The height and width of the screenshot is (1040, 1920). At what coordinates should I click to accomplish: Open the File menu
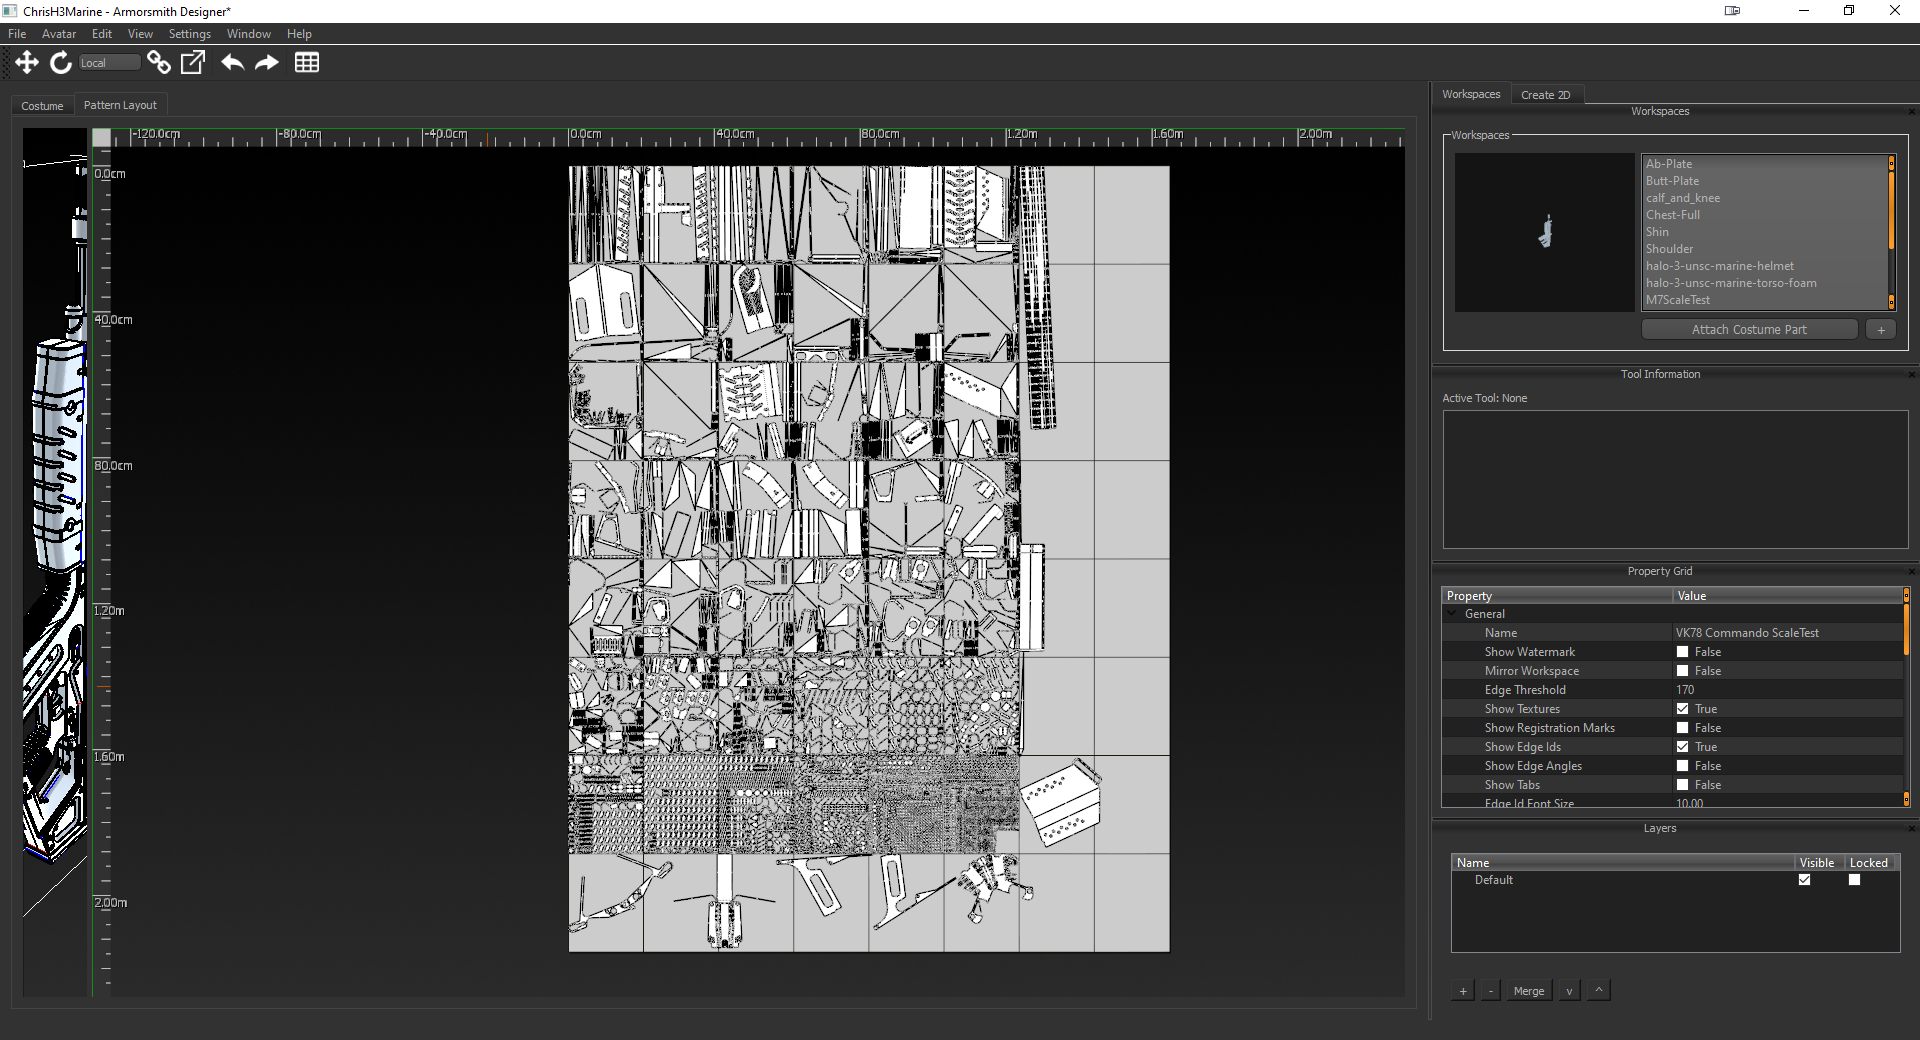[x=17, y=34]
